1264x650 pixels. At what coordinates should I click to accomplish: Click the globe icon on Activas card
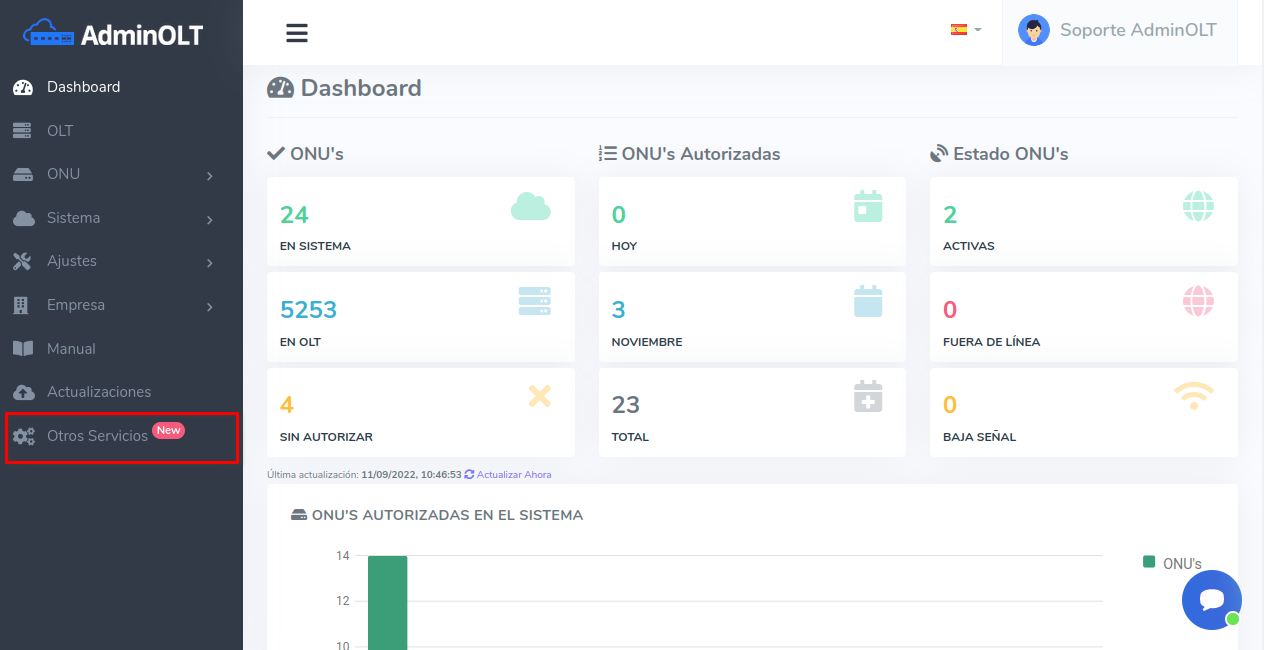(1197, 206)
